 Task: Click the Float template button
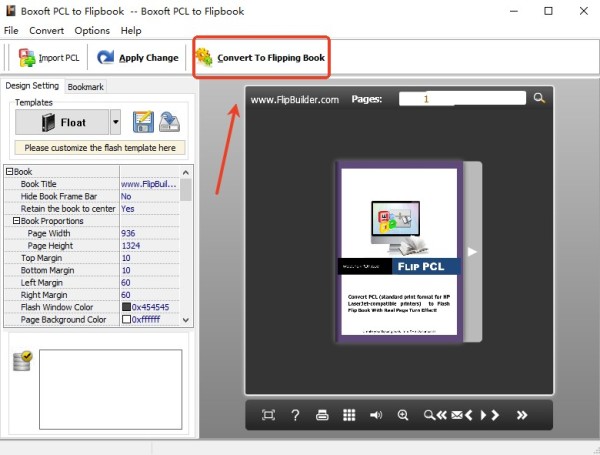pyautogui.click(x=62, y=122)
